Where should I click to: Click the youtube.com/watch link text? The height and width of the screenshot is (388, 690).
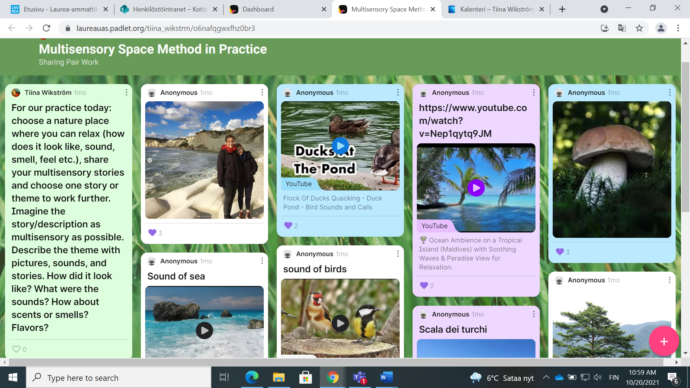(x=473, y=121)
